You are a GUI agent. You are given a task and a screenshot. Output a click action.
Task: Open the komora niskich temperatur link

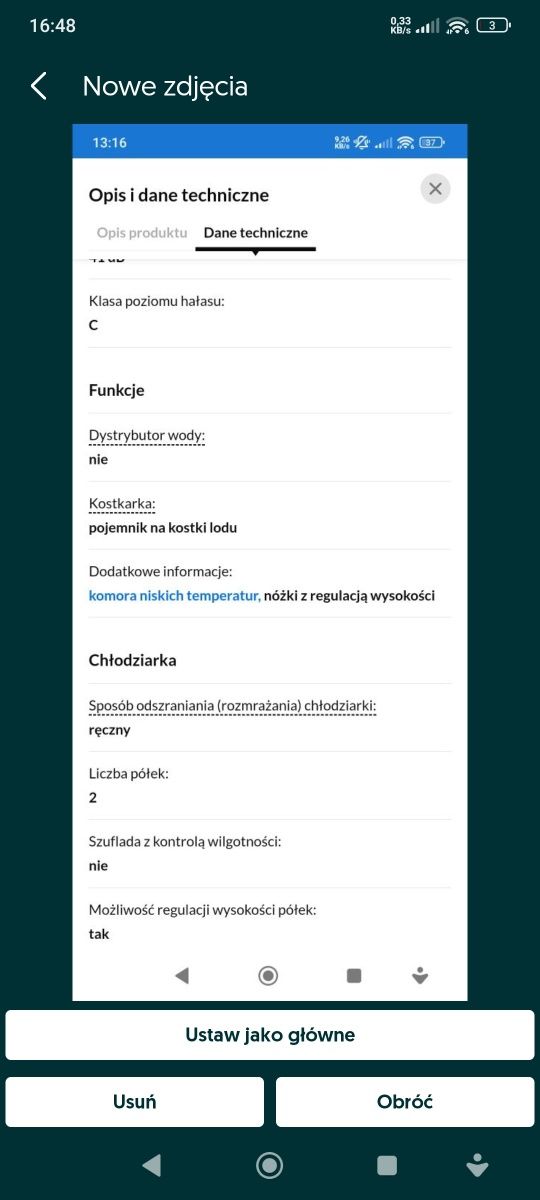tap(174, 595)
